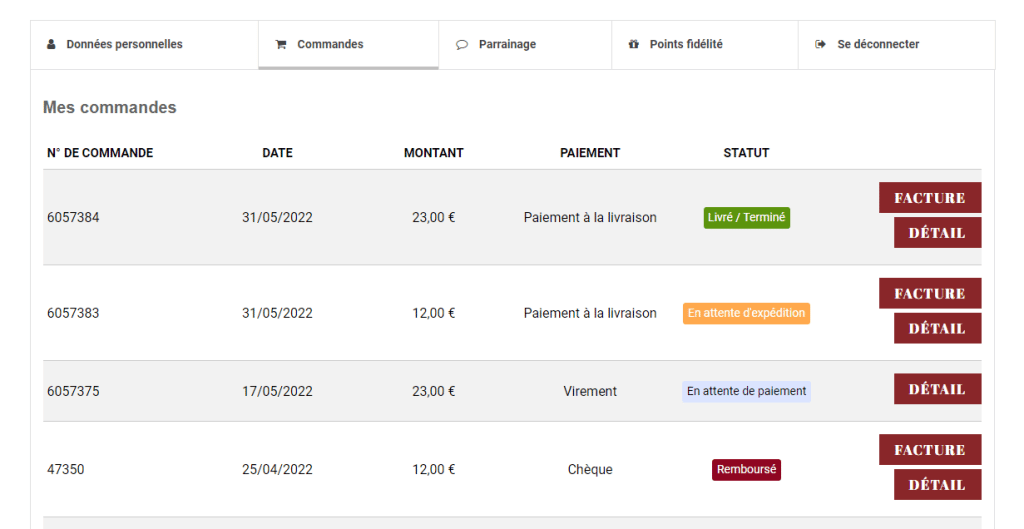
Task: Click the red Remboursé status badge
Action: [746, 470]
